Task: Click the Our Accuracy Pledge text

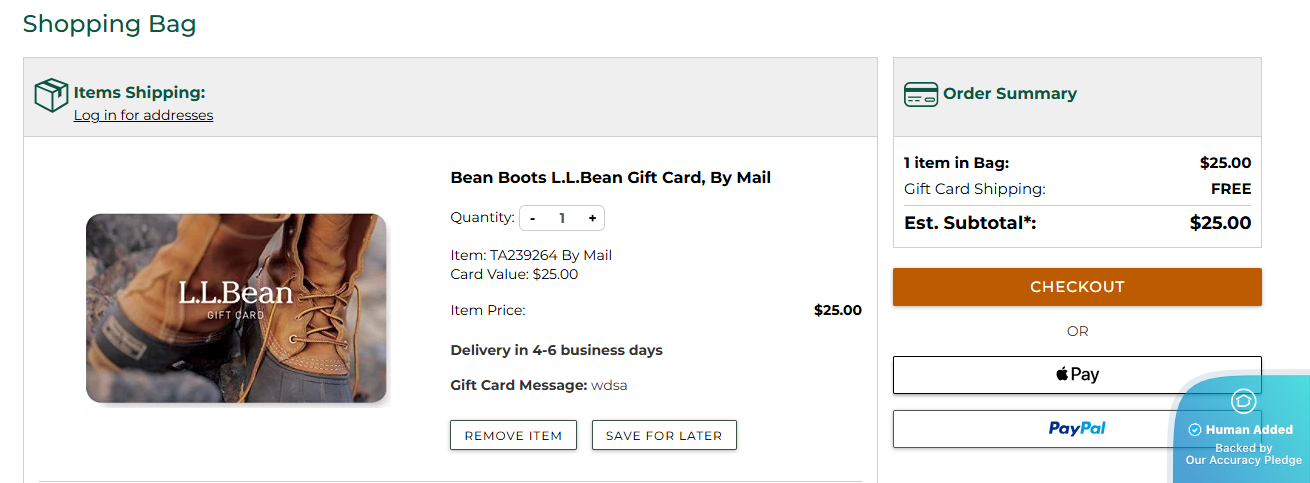Action: click(1244, 461)
